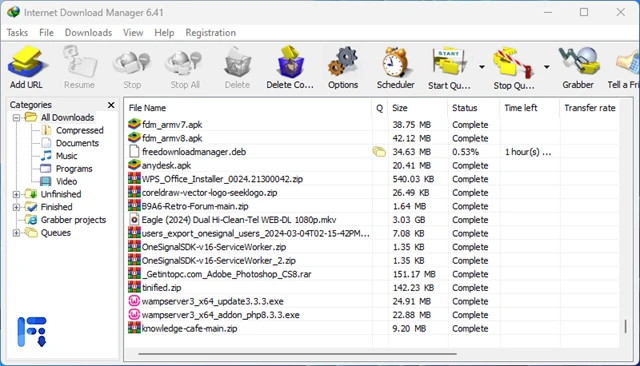640x366 pixels.
Task: Sort by Q column header
Action: tap(380, 108)
